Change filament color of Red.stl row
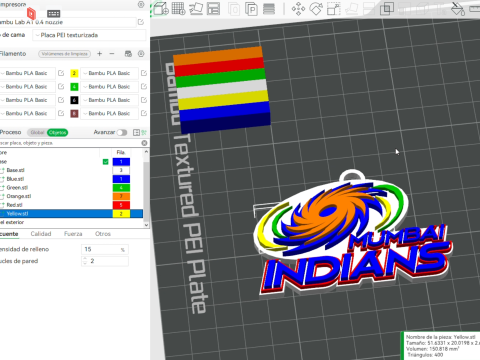 pos(121,205)
